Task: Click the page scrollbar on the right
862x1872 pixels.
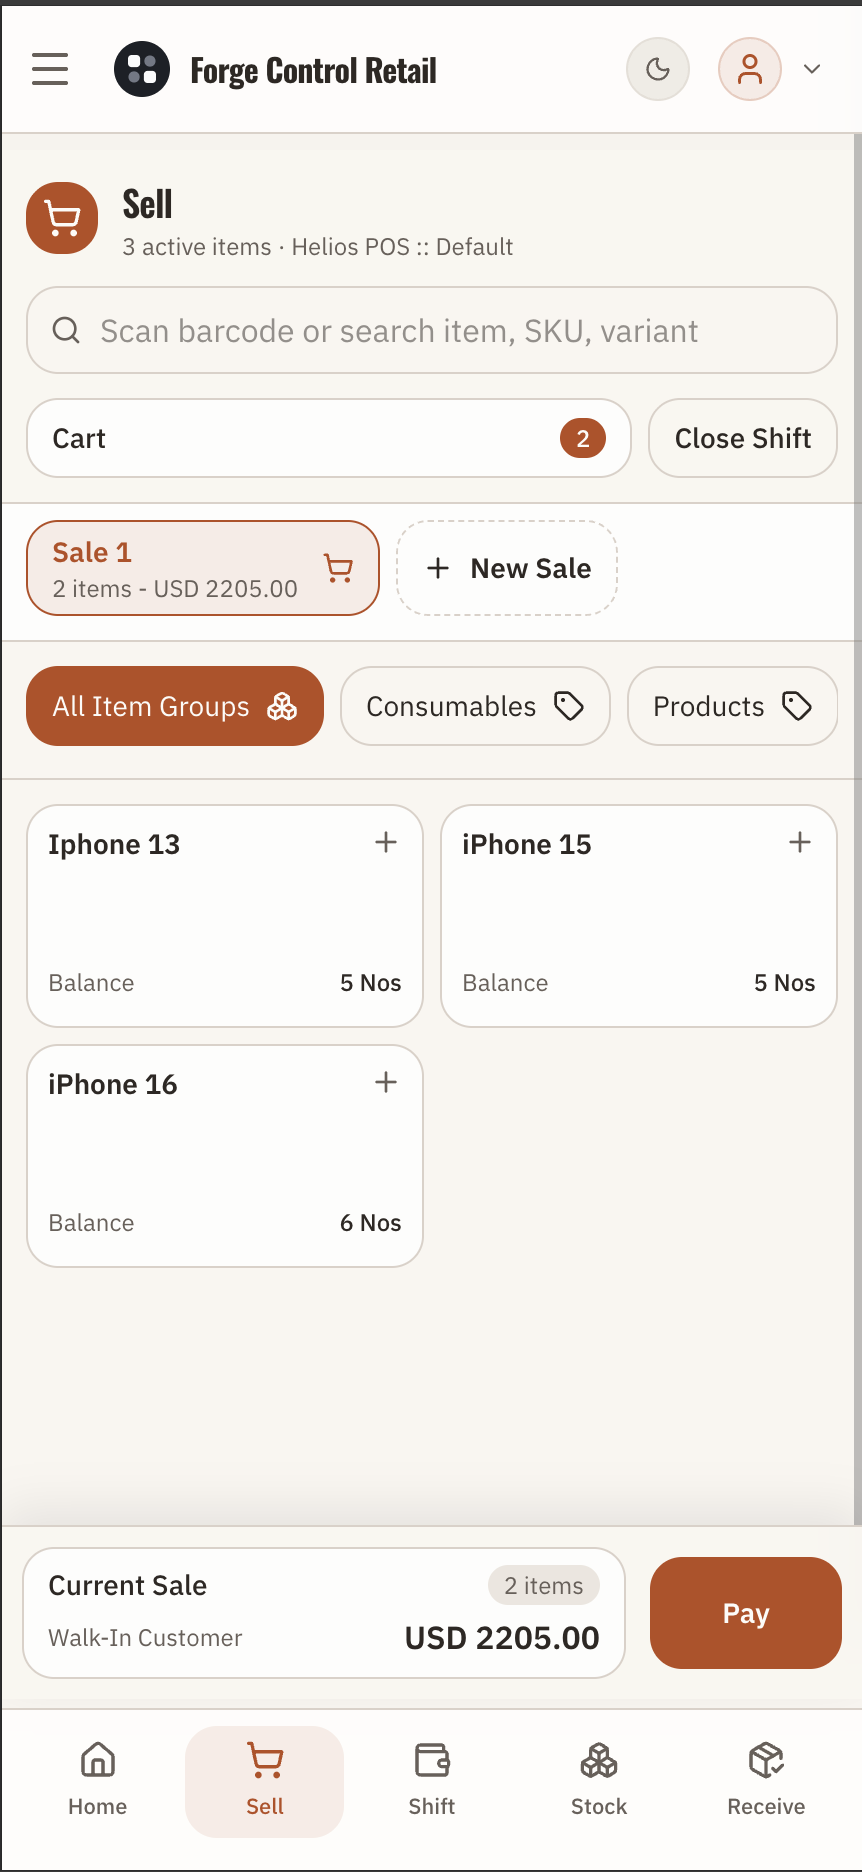Action: pos(857,830)
